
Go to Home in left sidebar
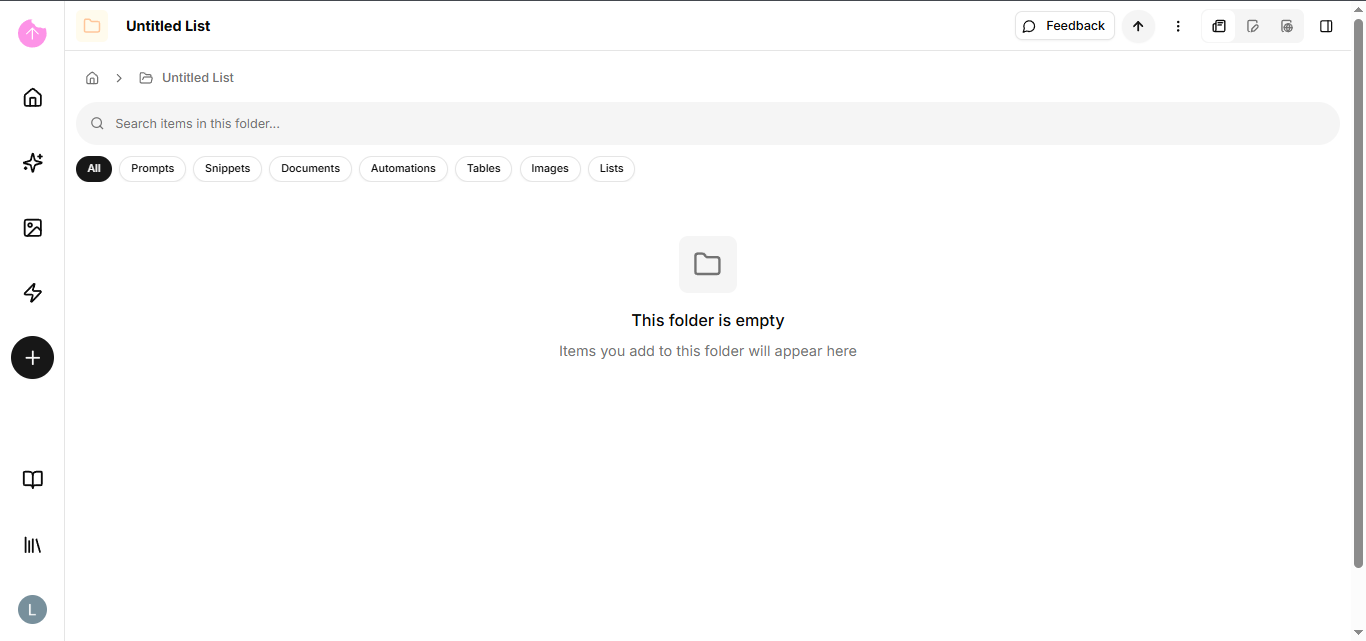[32, 97]
